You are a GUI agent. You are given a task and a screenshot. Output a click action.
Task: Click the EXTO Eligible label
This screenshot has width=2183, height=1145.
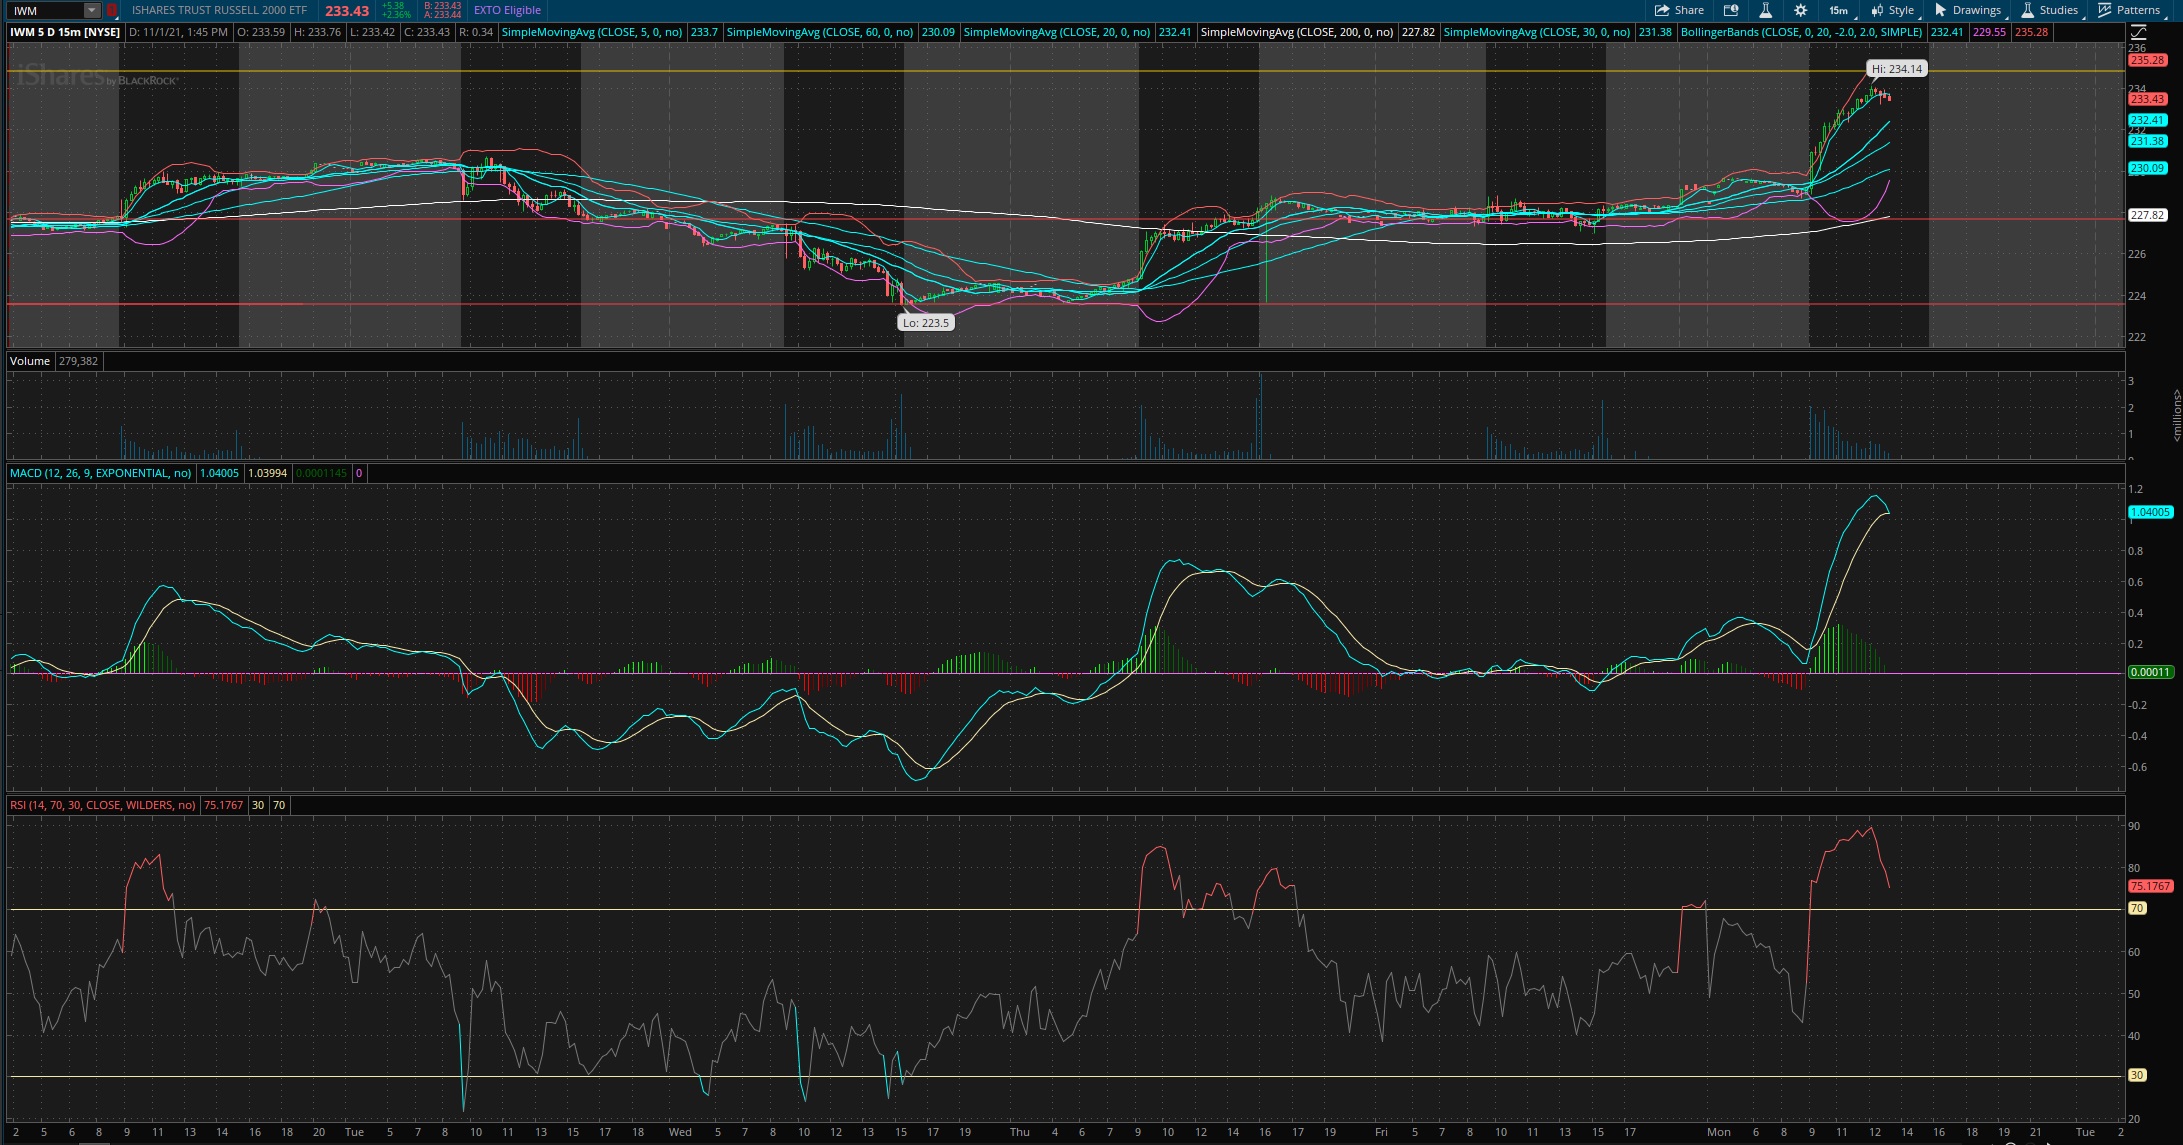point(507,10)
